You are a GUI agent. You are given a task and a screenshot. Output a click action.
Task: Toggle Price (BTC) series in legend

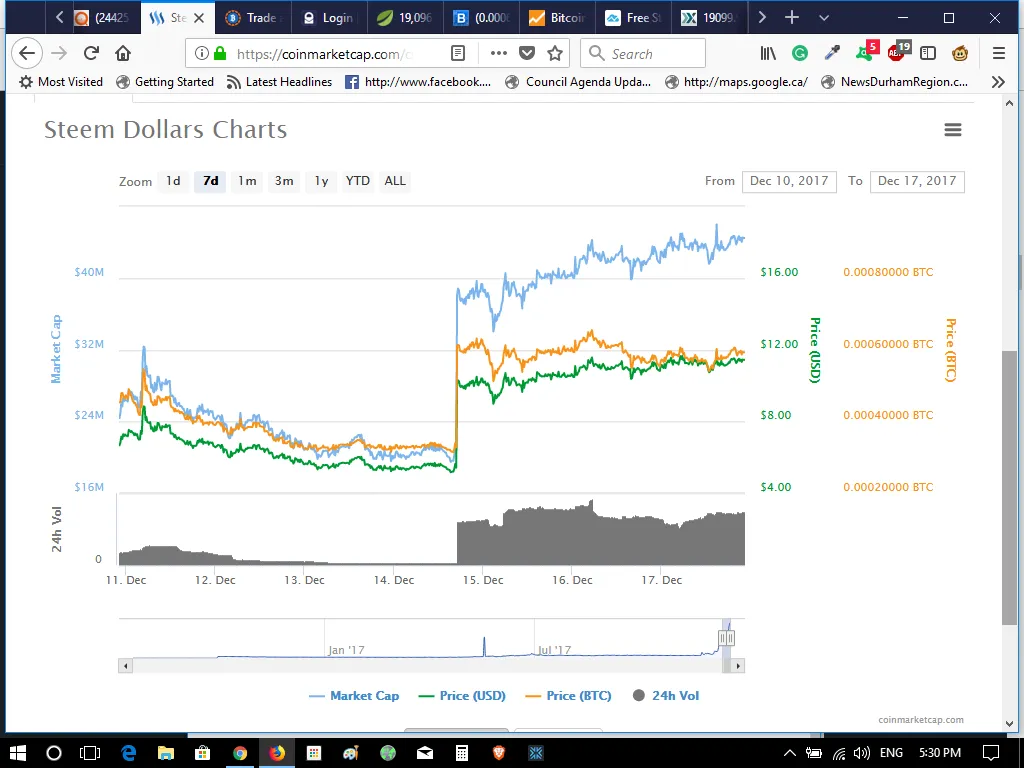569,696
